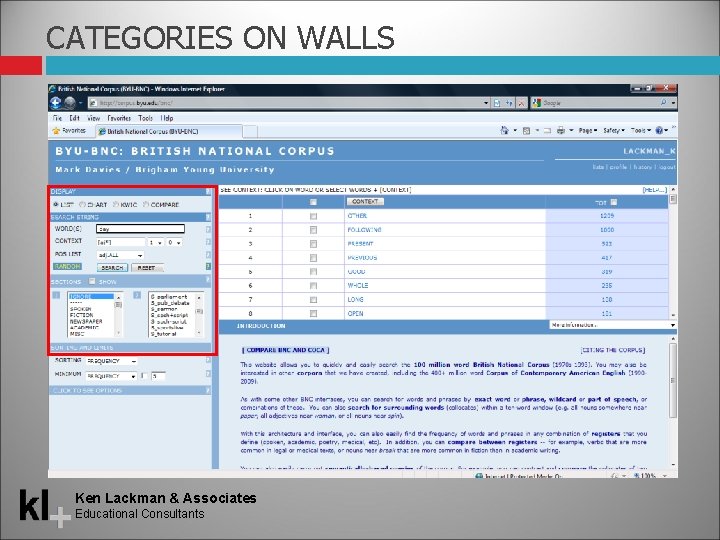Select the KWIC display radio button
The image size is (720, 540).
pos(116,204)
